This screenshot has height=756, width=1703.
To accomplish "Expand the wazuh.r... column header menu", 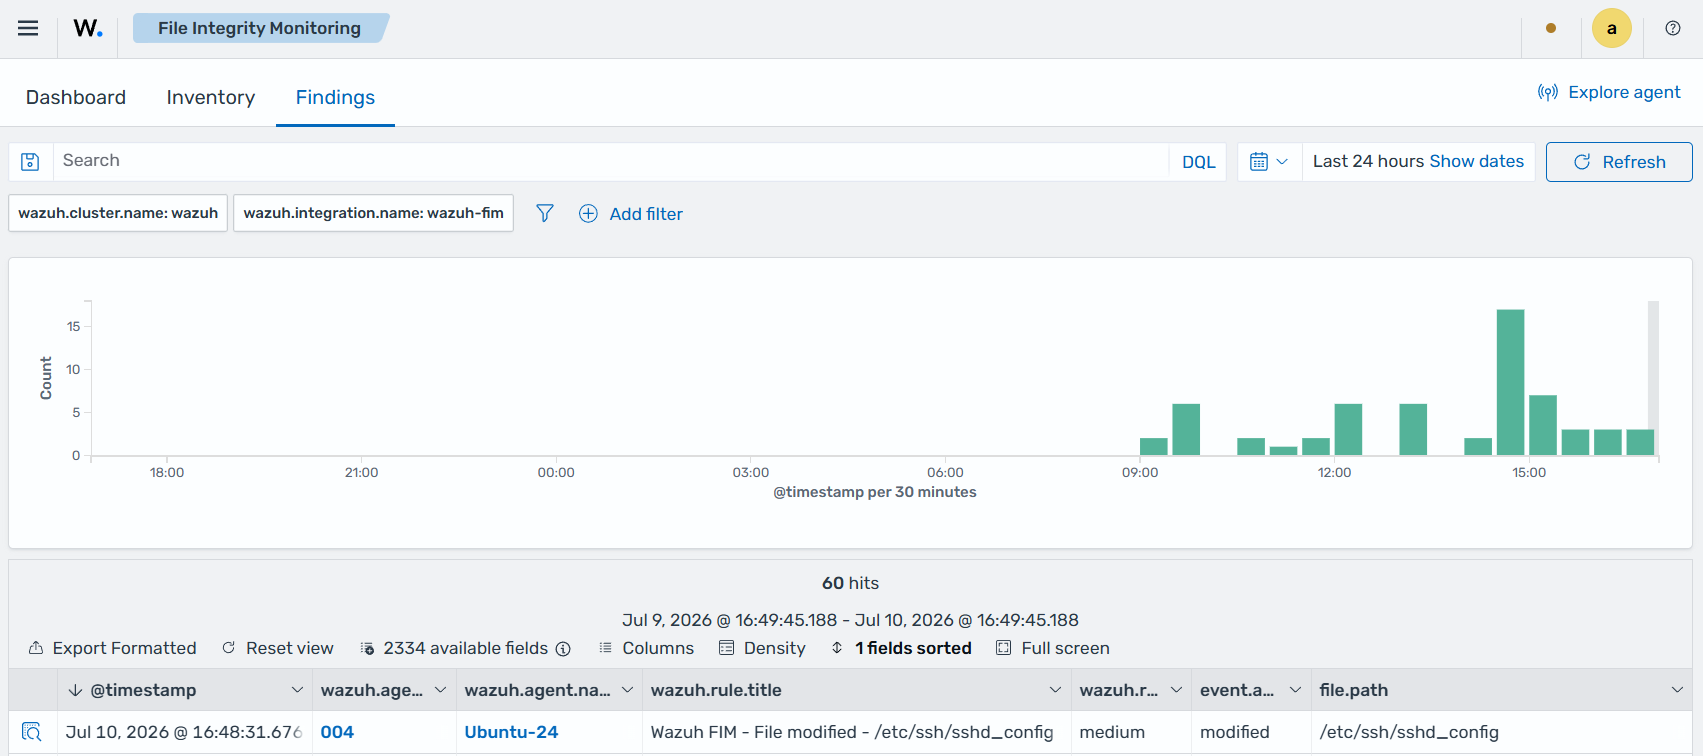I will 1176,690.
